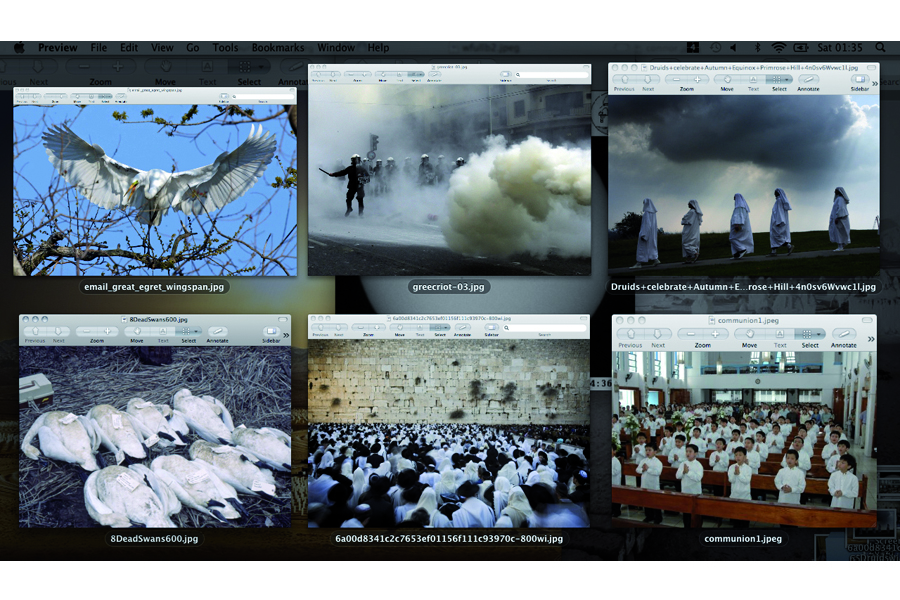Image resolution: width=900 pixels, height=600 pixels.
Task: Zoom in with plus in communion1.jpeg window
Action: pos(715,334)
